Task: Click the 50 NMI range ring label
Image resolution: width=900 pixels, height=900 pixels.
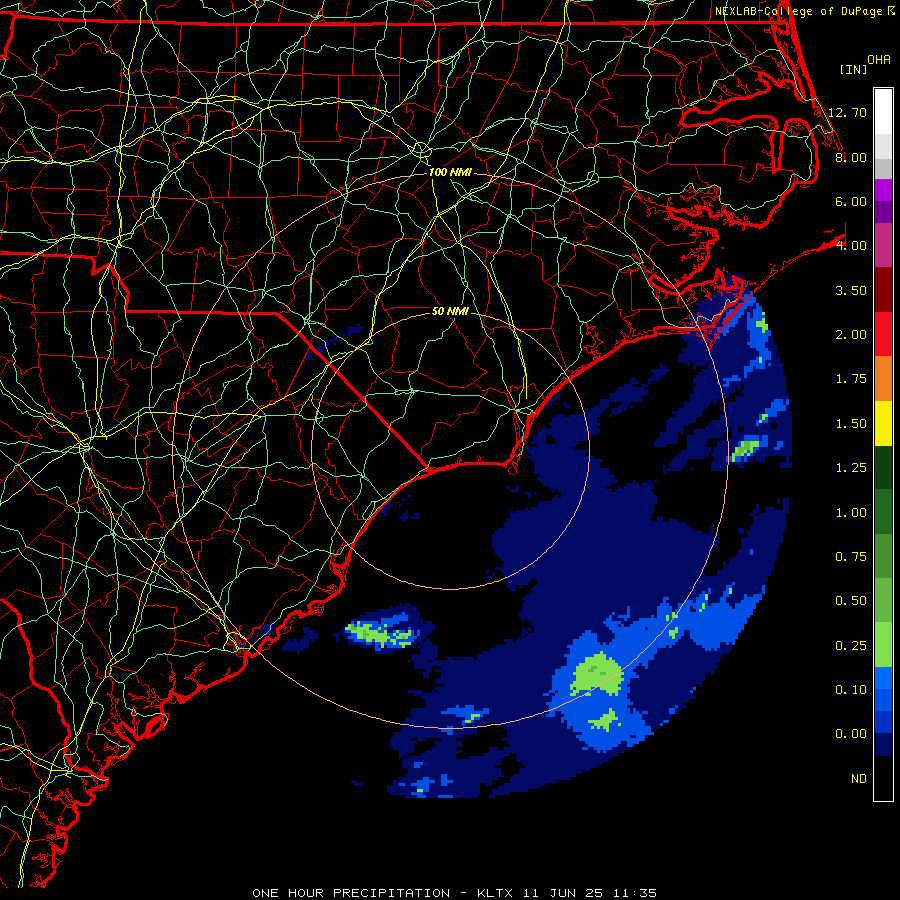Action: click(x=450, y=311)
